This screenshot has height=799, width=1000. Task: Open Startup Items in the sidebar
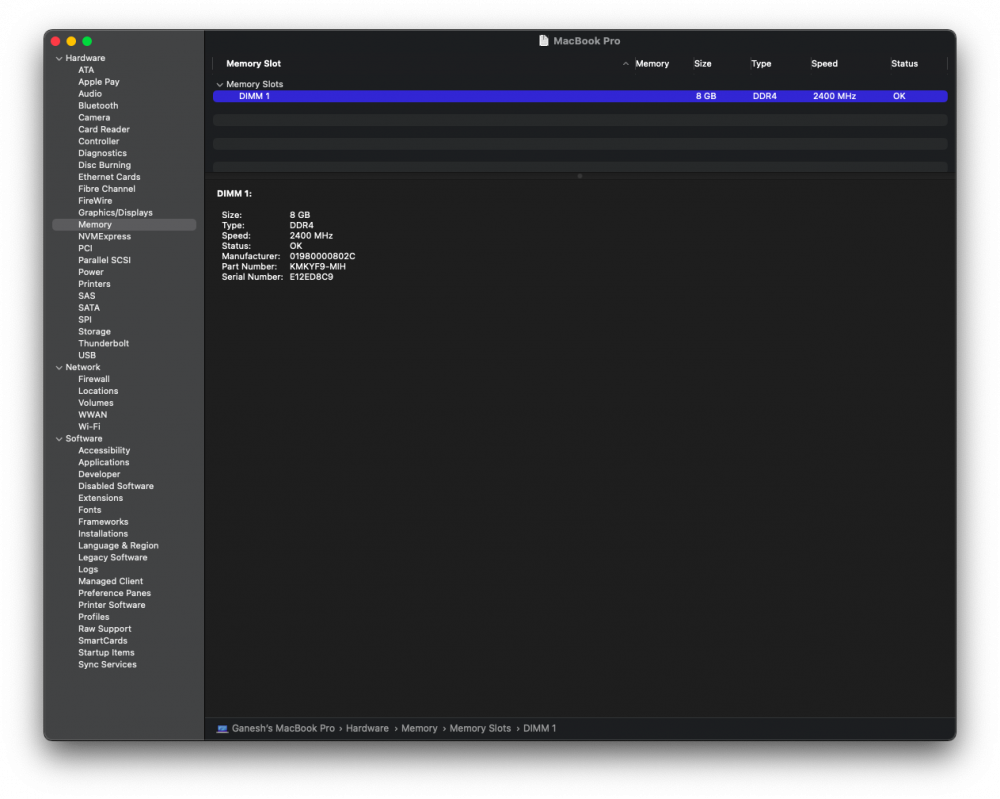[x=106, y=653]
